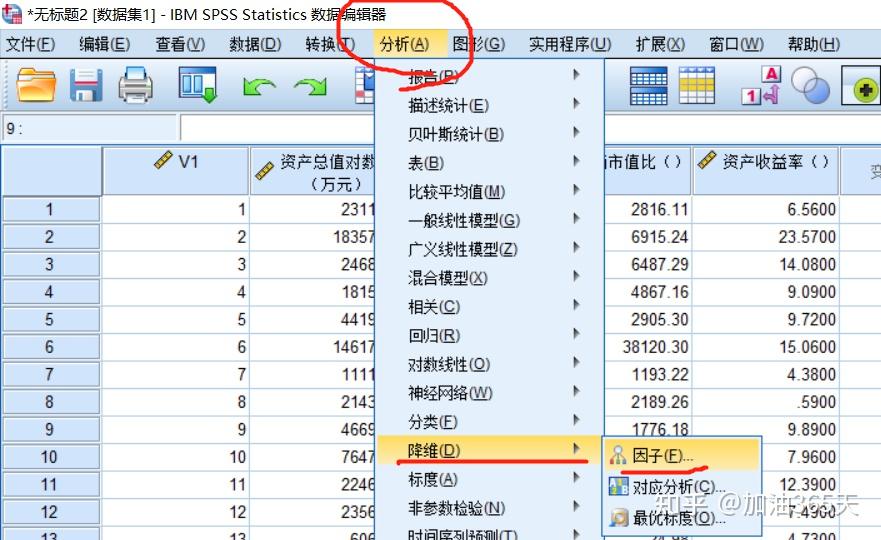Screen dimensions: 881x540
Task: Open the 窗口(W) menu
Action: coord(736,44)
